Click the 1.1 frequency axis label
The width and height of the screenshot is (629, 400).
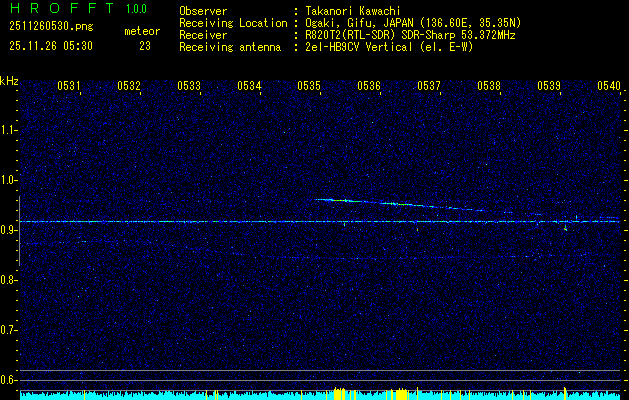(x=9, y=130)
